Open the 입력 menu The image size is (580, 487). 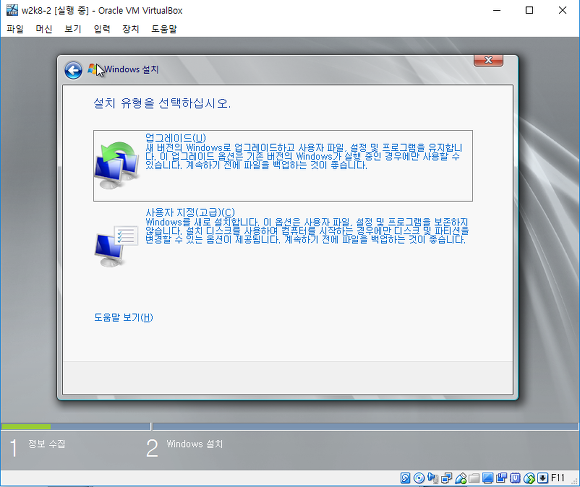[102, 28]
